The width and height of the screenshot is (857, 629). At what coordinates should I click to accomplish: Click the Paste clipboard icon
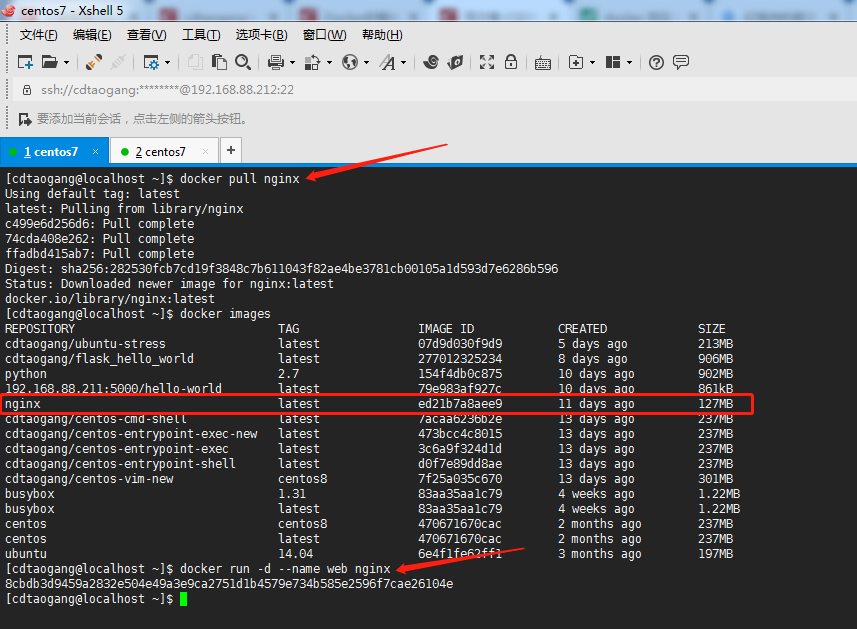pyautogui.click(x=219, y=62)
